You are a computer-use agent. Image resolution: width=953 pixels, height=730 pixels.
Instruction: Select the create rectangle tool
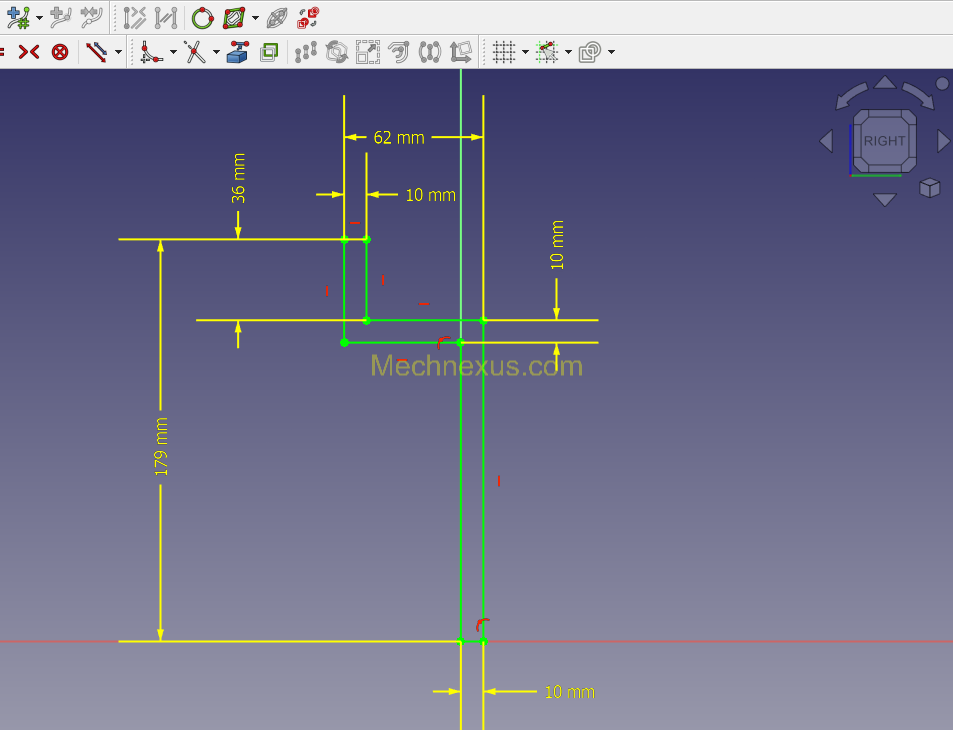pos(234,17)
